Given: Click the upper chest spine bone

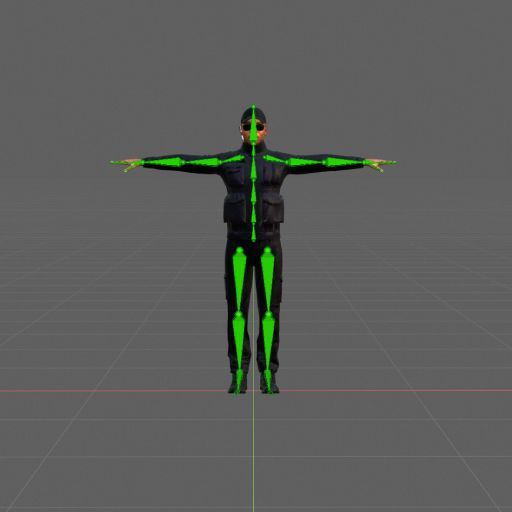Looking at the screenshot, I should click(x=254, y=168).
